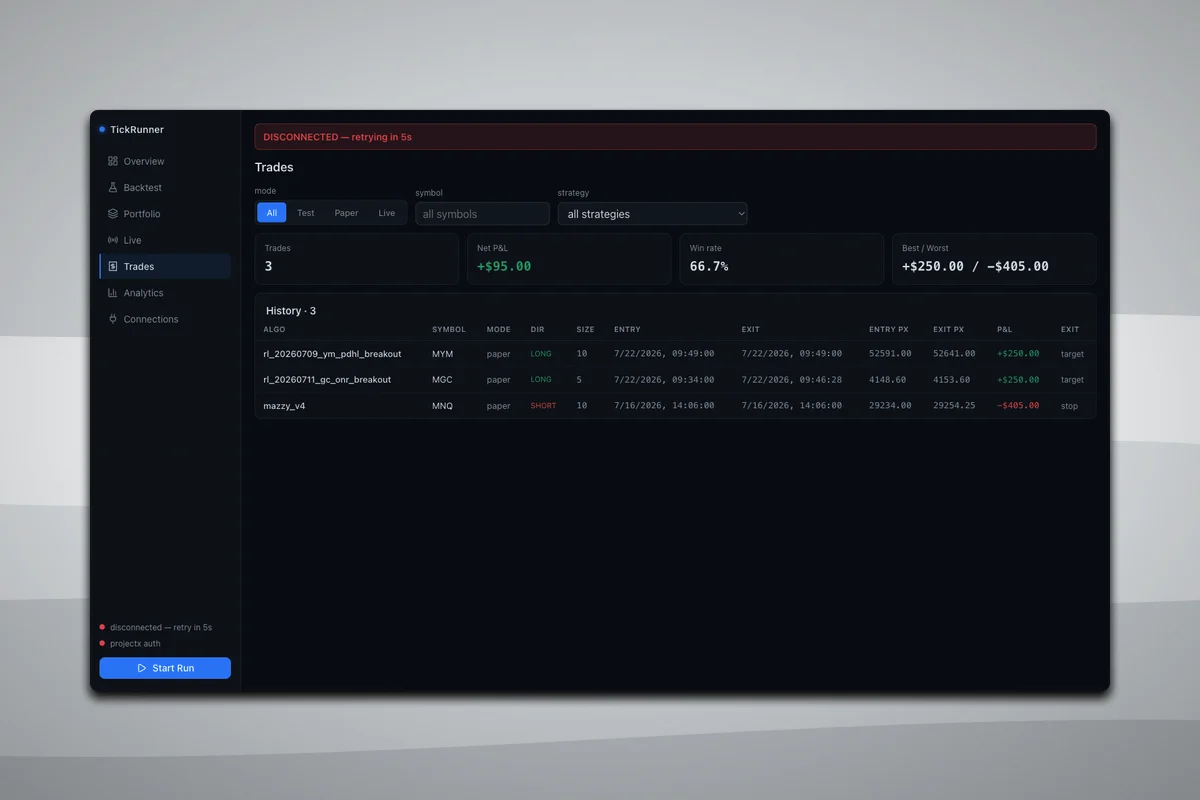Click the stop exit reason cell
Viewport: 1200px width, 800px height.
[x=1069, y=406]
